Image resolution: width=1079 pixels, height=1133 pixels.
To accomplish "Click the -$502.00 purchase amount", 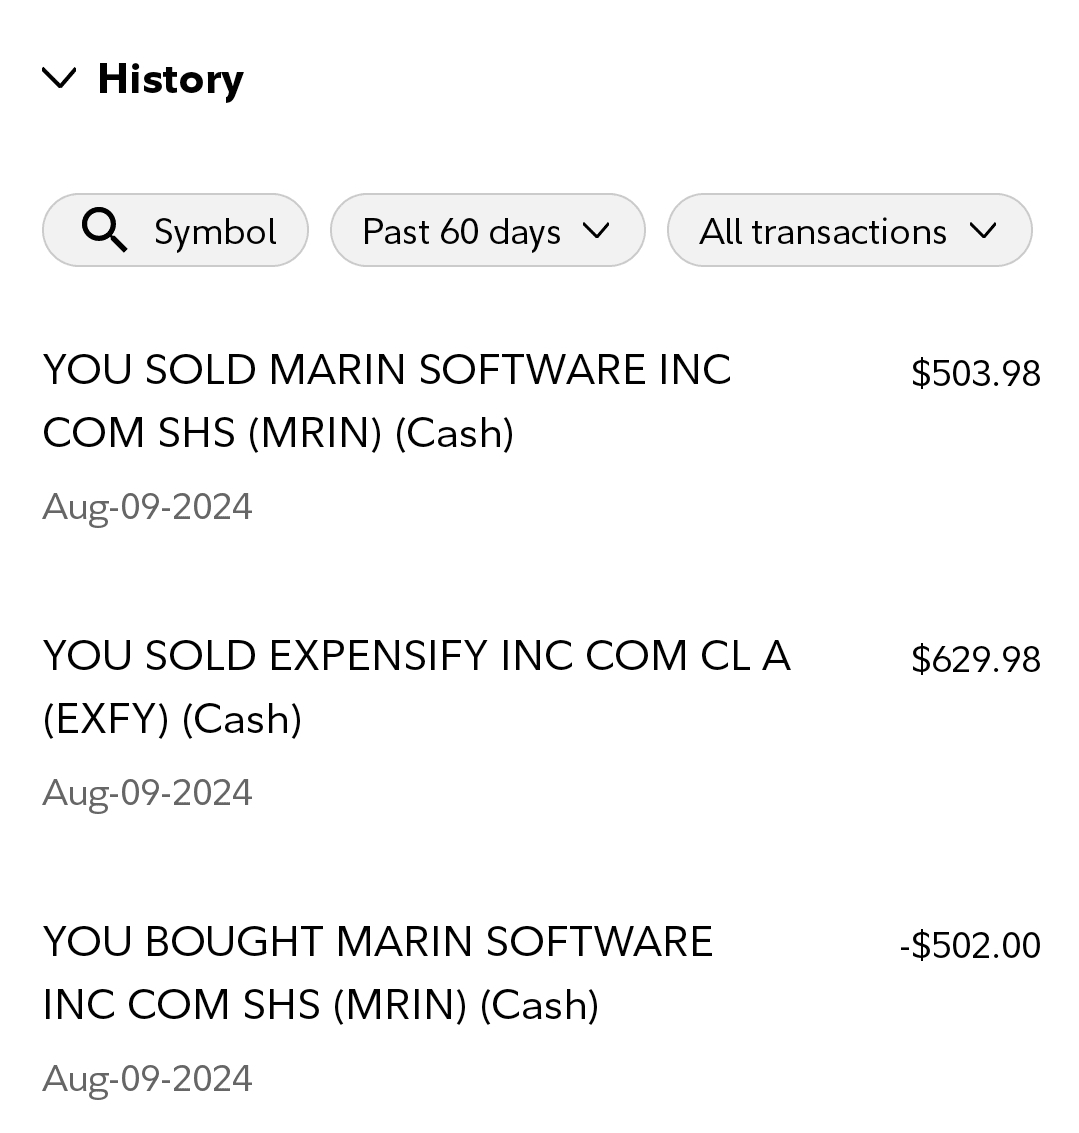I will [x=969, y=946].
